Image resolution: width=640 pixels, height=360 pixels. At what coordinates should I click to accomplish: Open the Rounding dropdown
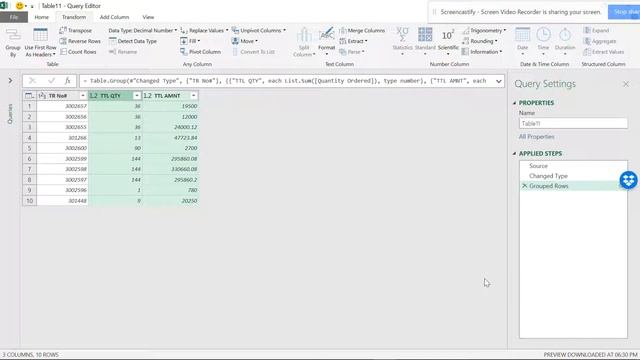pyautogui.click(x=480, y=41)
